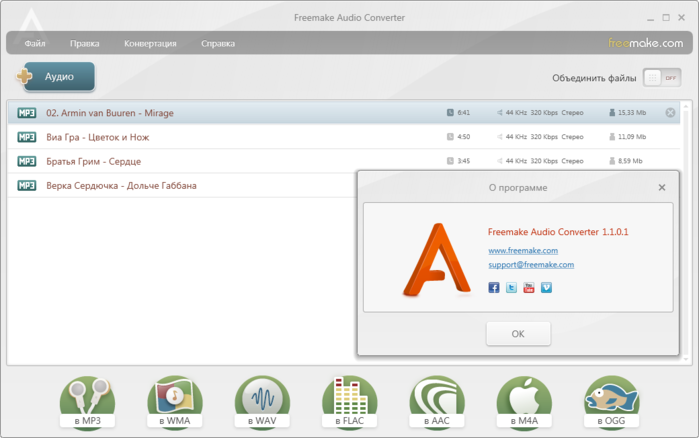Select the FLAC equalizer output icon
Screen dimensions: 699x438
[350, 402]
